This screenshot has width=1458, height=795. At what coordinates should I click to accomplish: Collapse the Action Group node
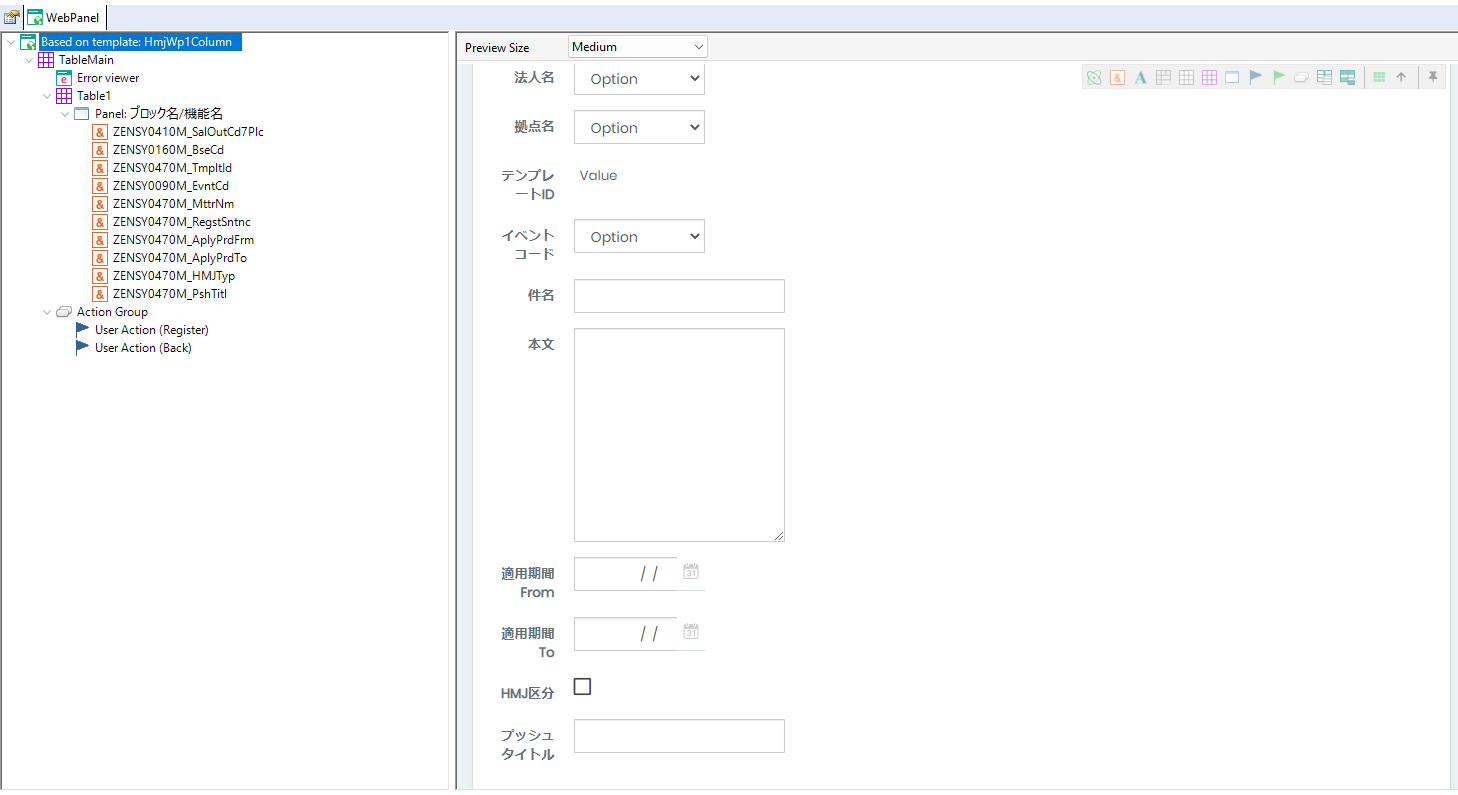pyautogui.click(x=46, y=312)
